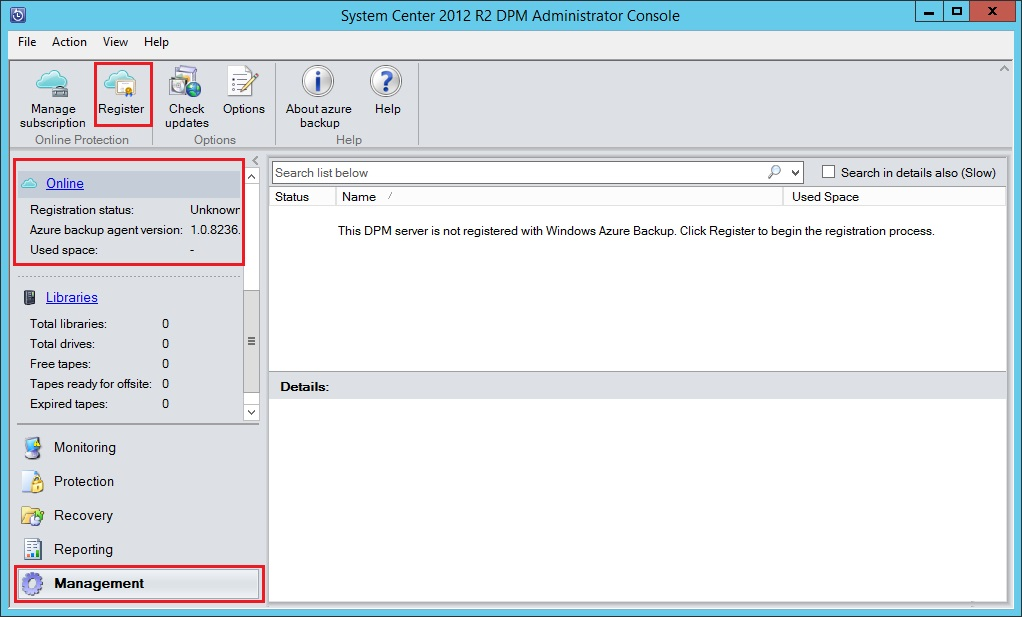Click the Libraries link
This screenshot has height=617, width=1022.
(x=72, y=297)
